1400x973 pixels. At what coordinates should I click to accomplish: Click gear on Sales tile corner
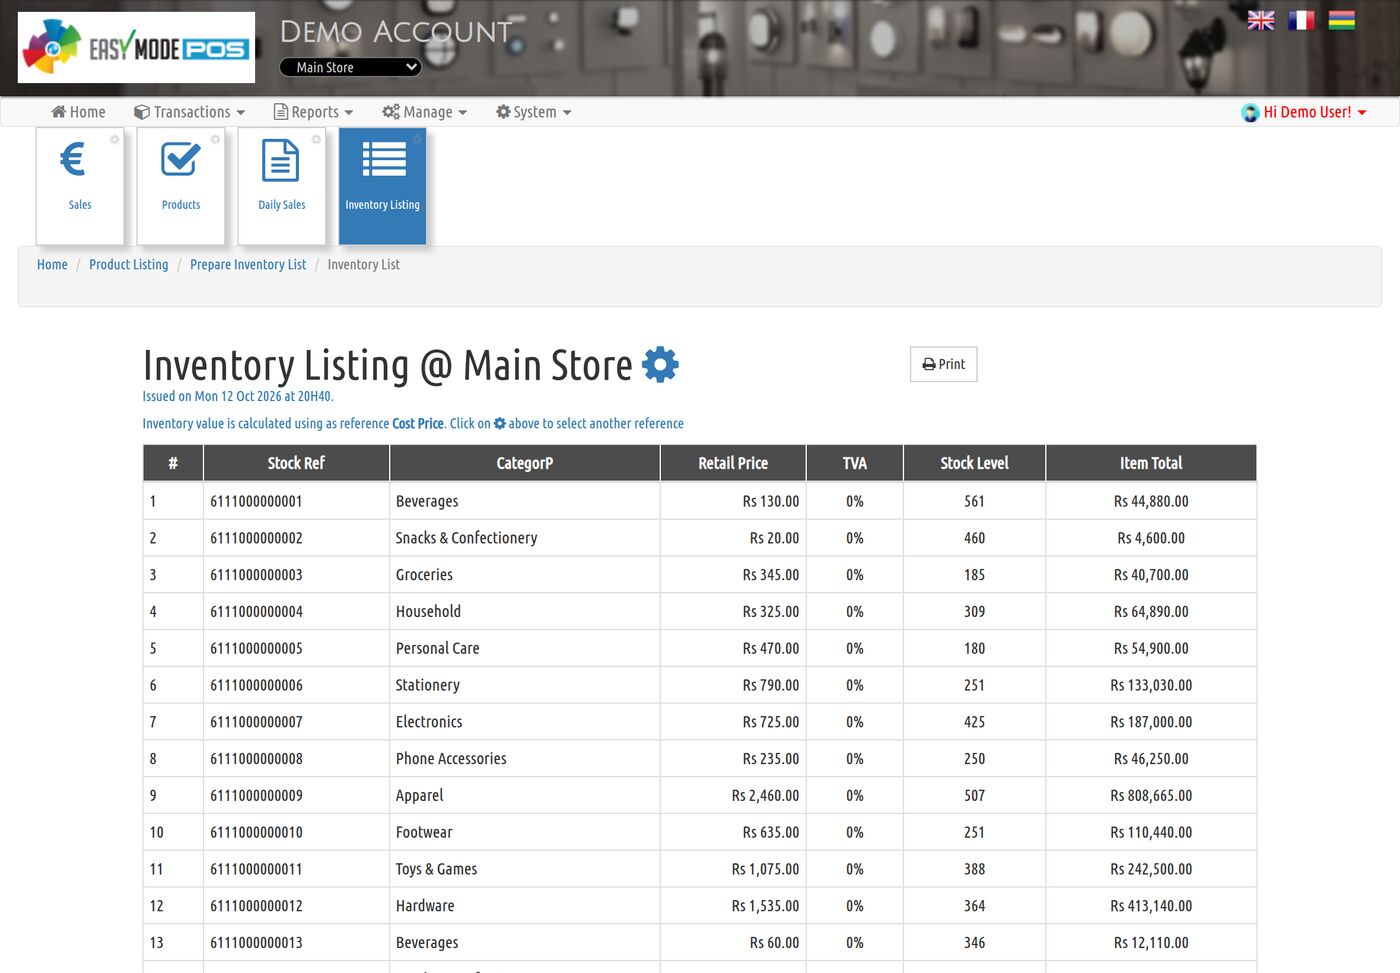pos(115,139)
